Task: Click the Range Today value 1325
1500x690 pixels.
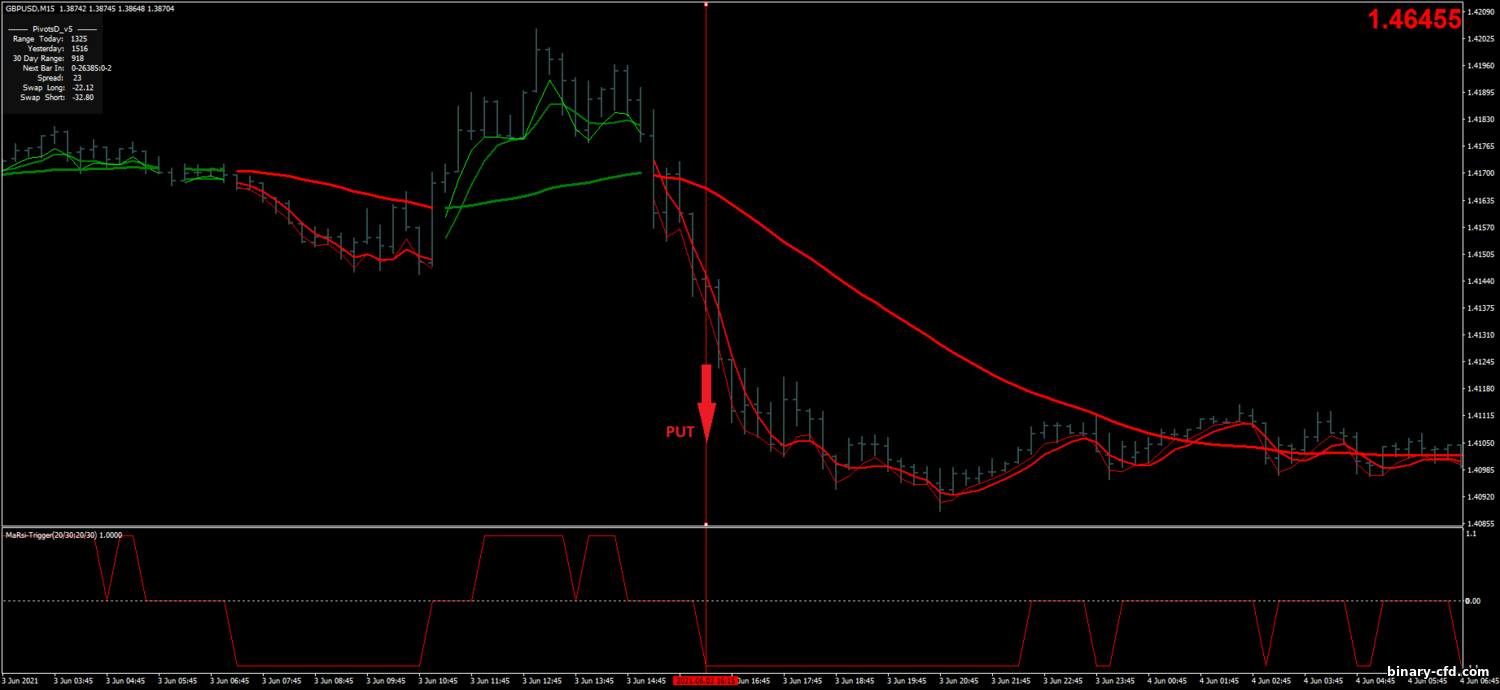Action: click(x=79, y=38)
